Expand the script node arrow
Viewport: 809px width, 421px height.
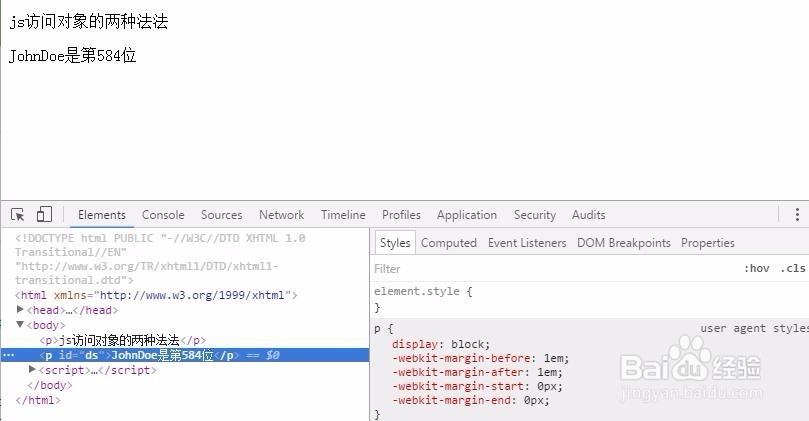[x=32, y=369]
